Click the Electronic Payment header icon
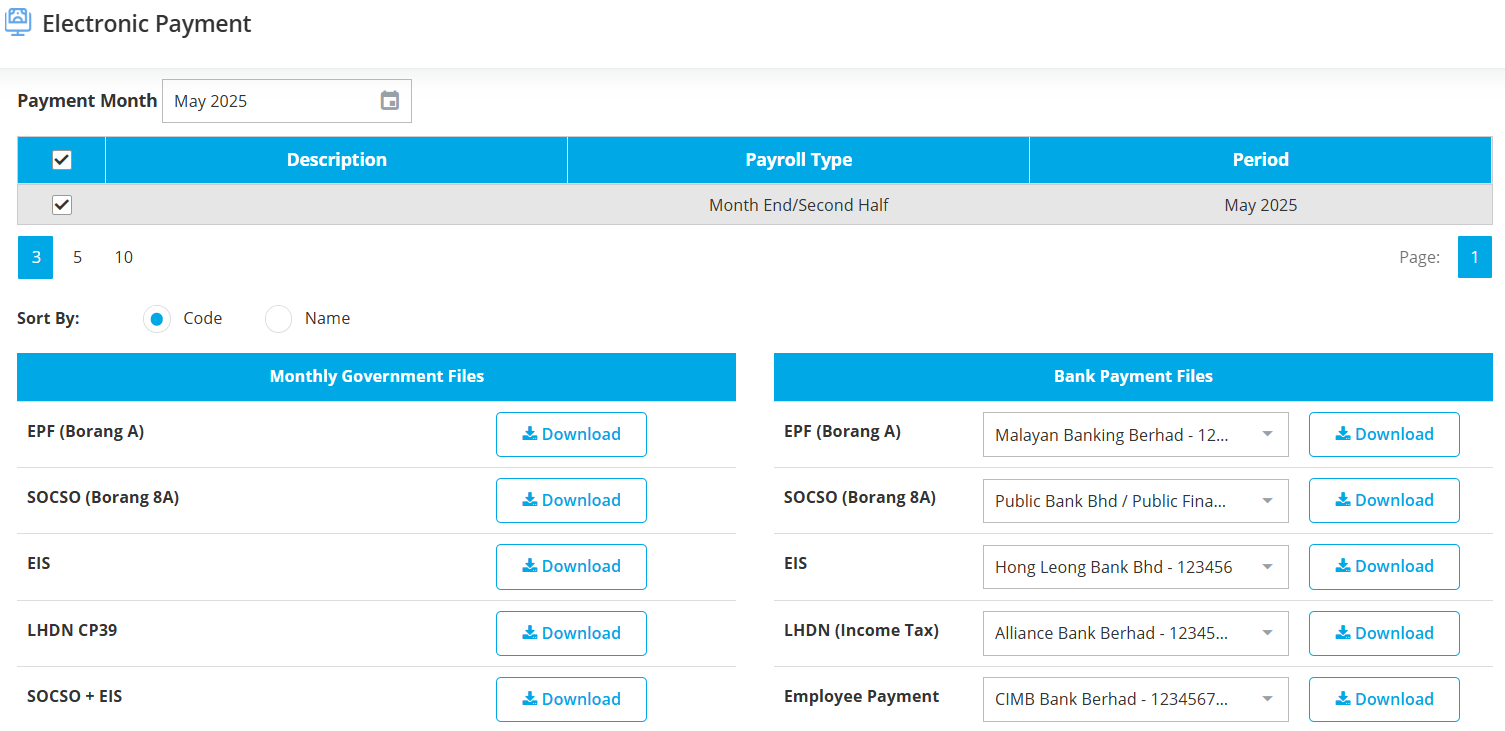This screenshot has width=1505, height=731. (18, 22)
